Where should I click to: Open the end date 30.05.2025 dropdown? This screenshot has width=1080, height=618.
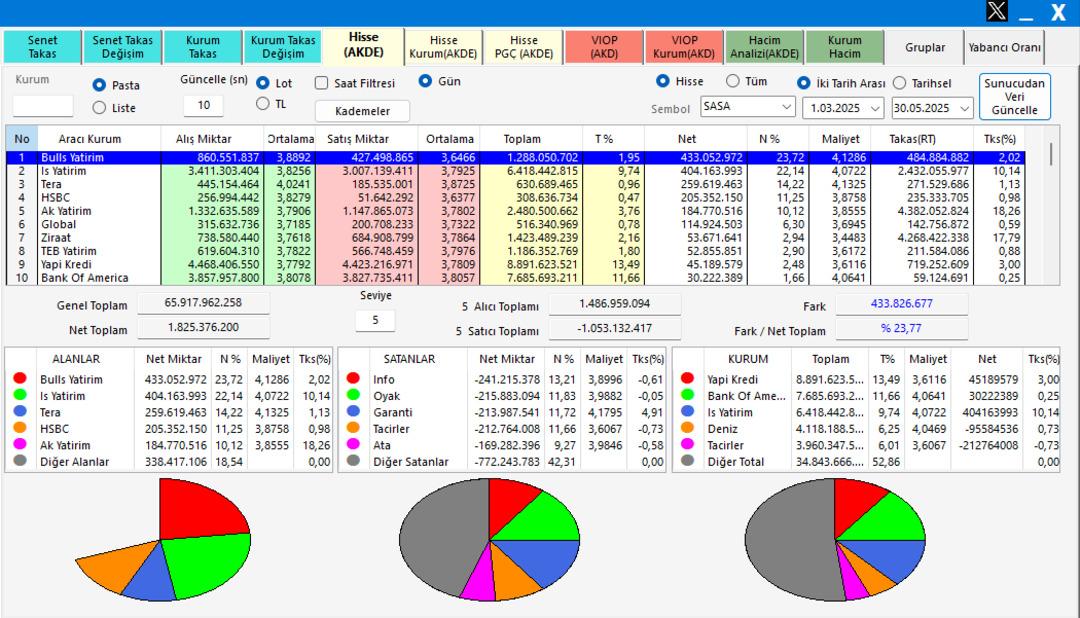coord(964,108)
